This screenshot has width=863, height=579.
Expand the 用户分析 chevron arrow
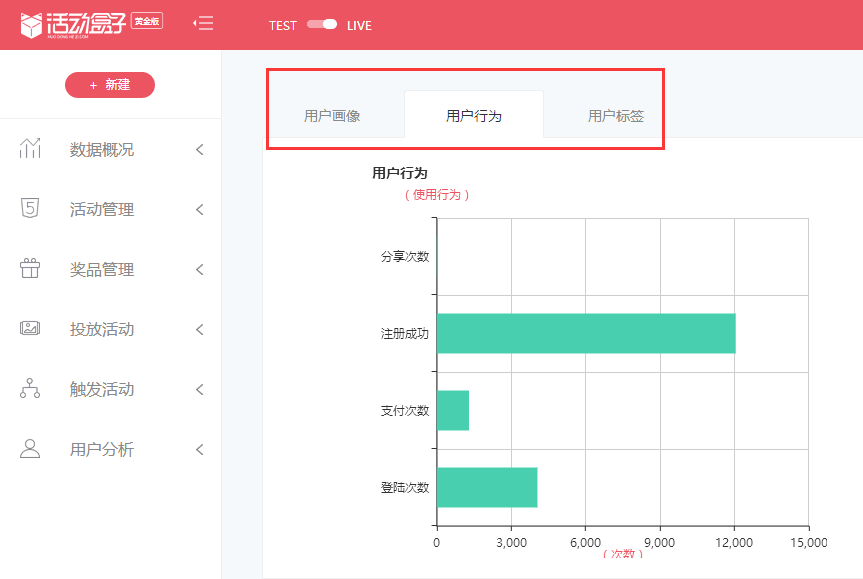[199, 450]
